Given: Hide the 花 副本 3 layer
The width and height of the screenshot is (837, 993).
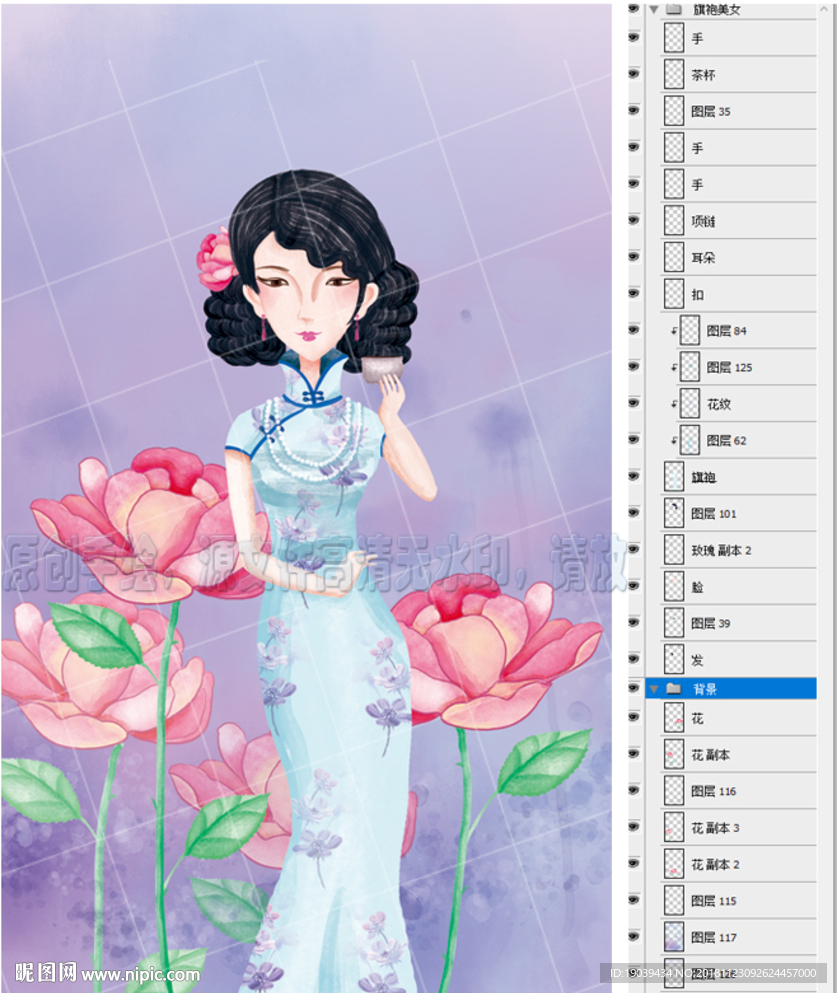Looking at the screenshot, I should [x=634, y=827].
